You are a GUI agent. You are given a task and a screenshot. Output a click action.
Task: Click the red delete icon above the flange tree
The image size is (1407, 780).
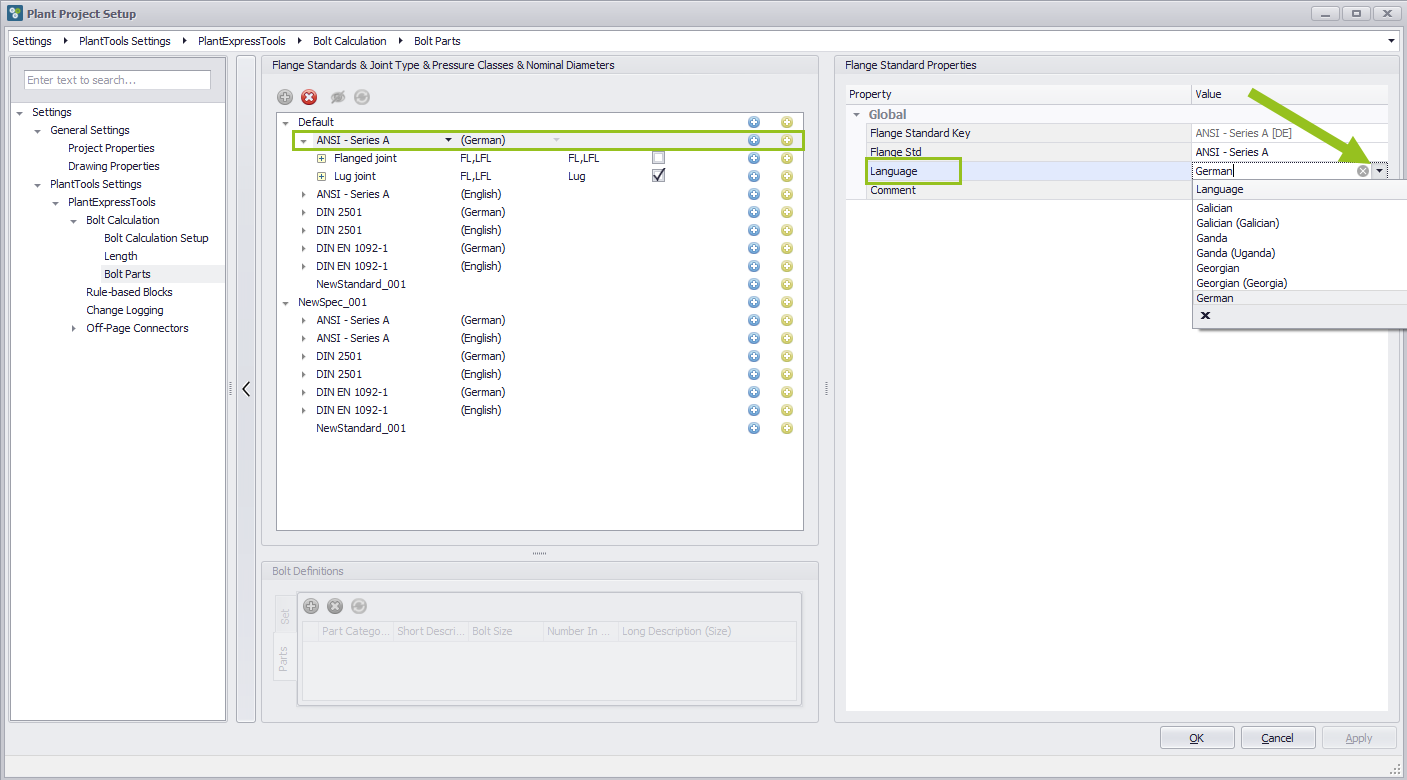(309, 97)
